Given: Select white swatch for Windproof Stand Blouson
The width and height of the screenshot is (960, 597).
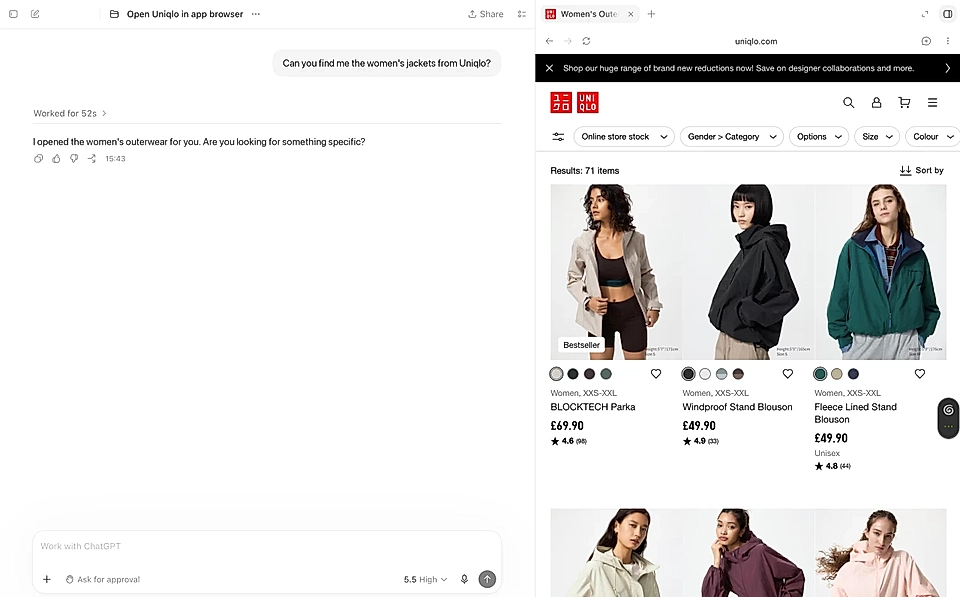Looking at the screenshot, I should point(705,374).
